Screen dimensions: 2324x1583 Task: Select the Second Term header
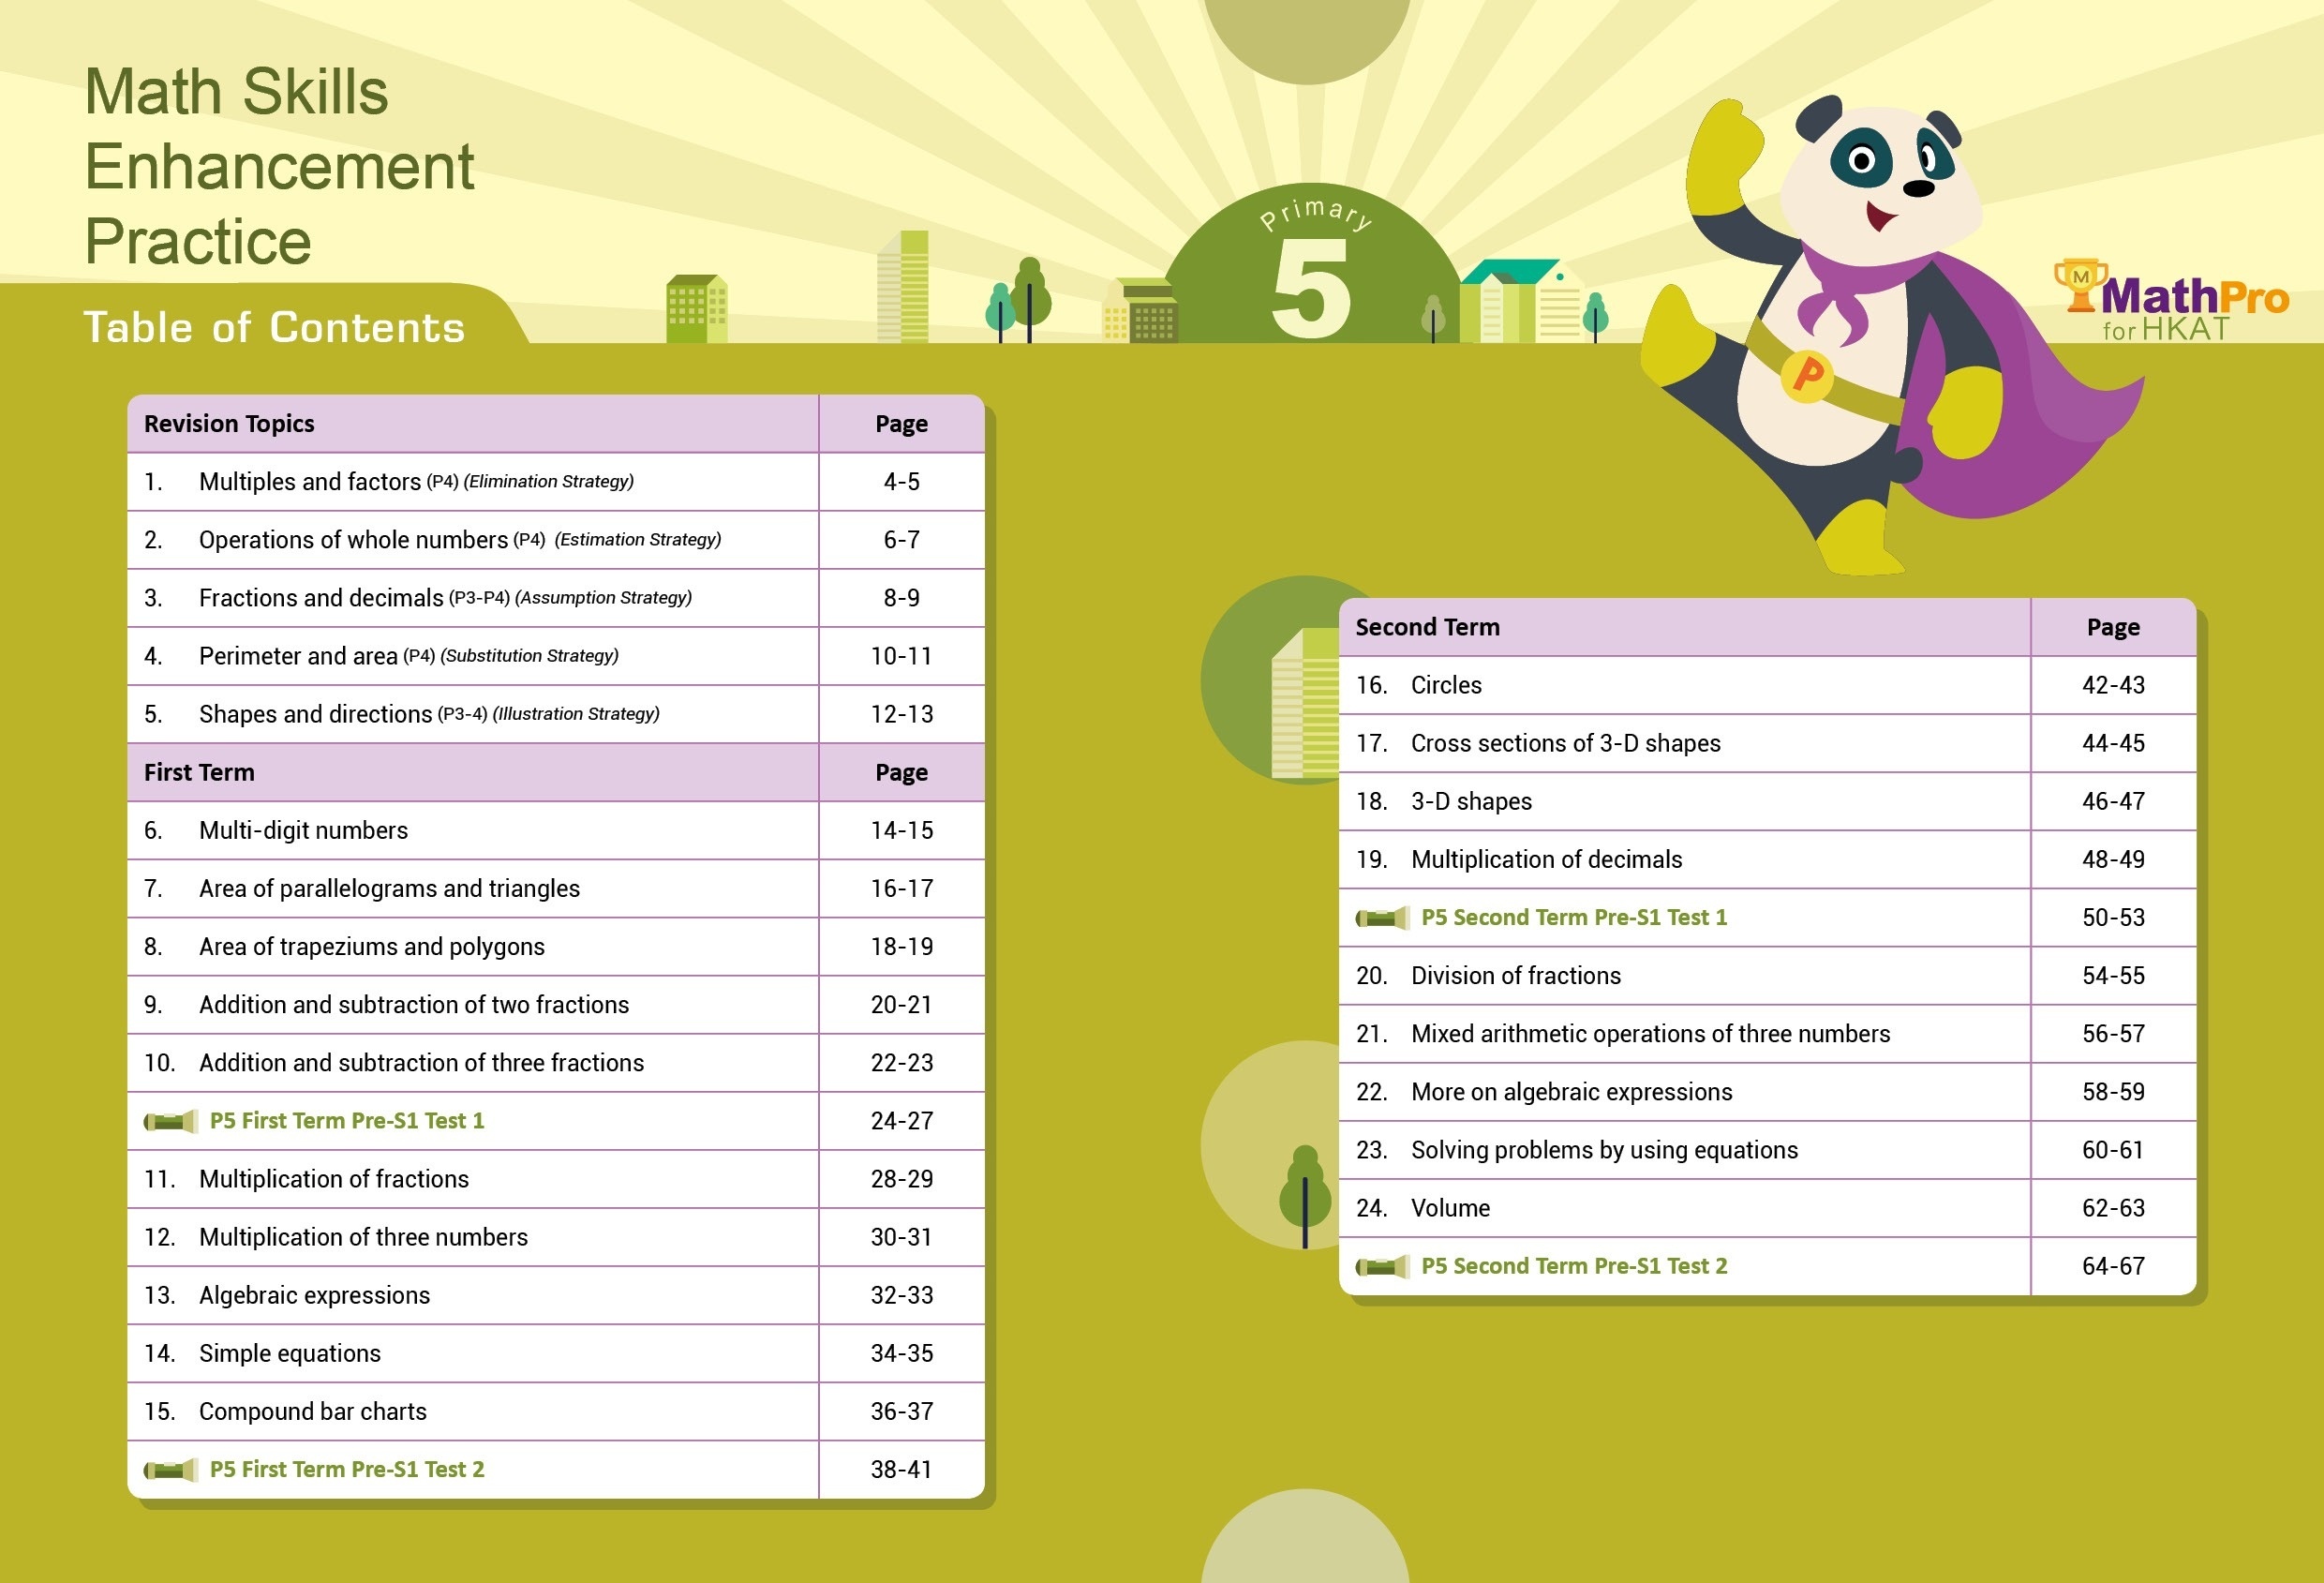click(x=1427, y=627)
